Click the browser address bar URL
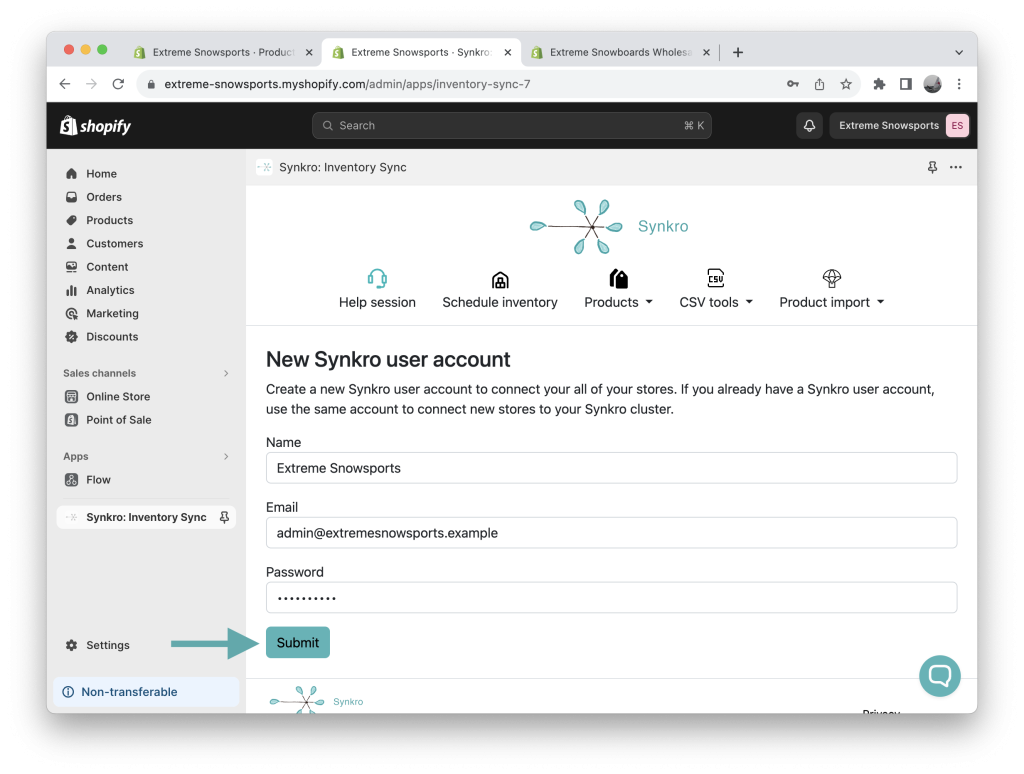This screenshot has height=774, width=1024. coord(347,84)
